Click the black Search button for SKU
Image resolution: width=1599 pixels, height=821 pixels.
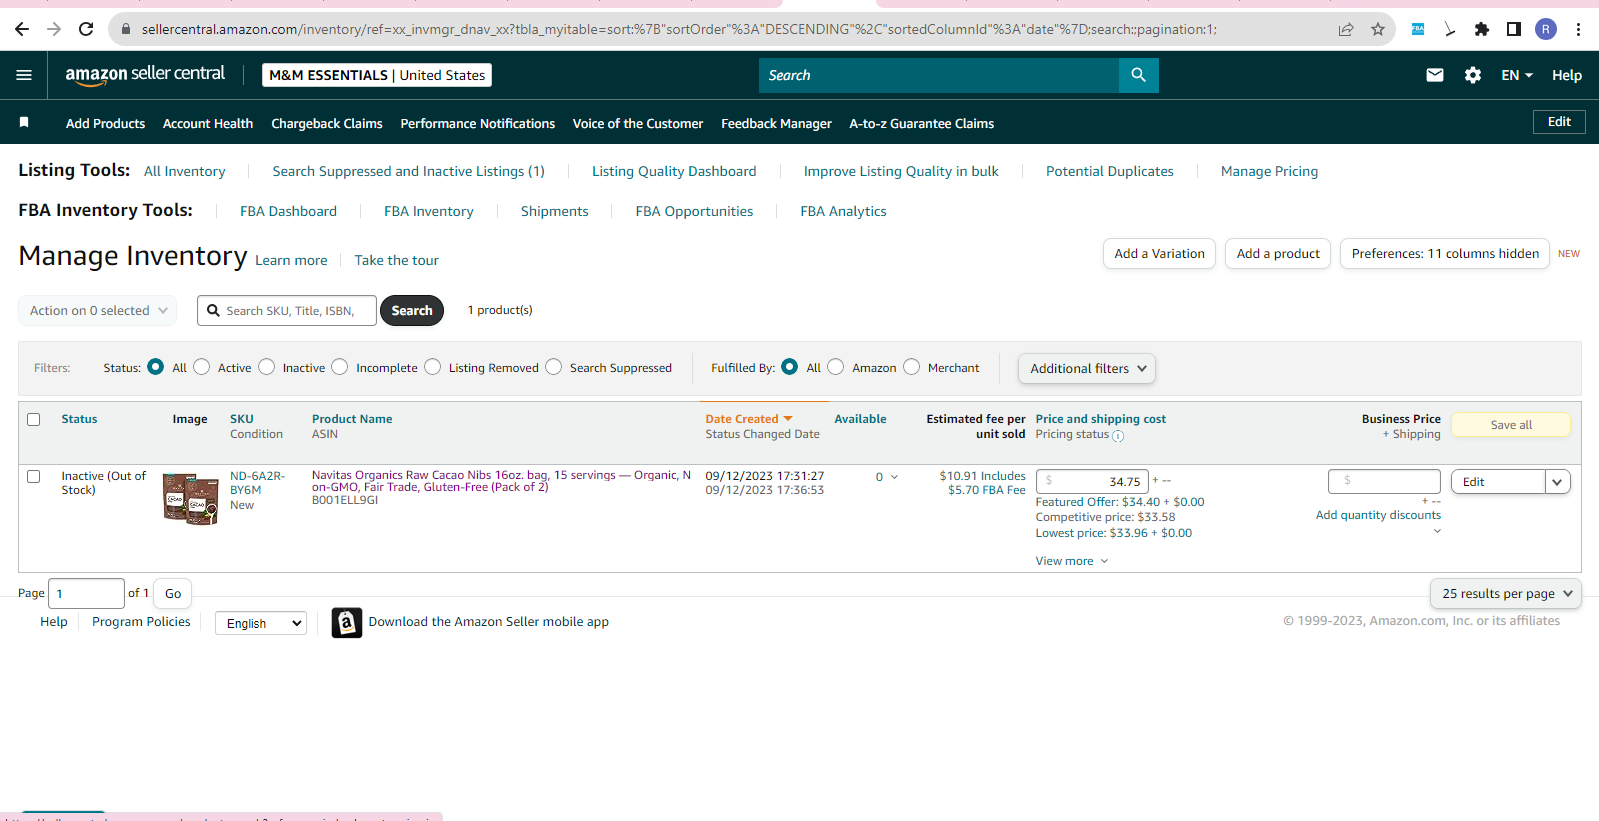tap(412, 311)
